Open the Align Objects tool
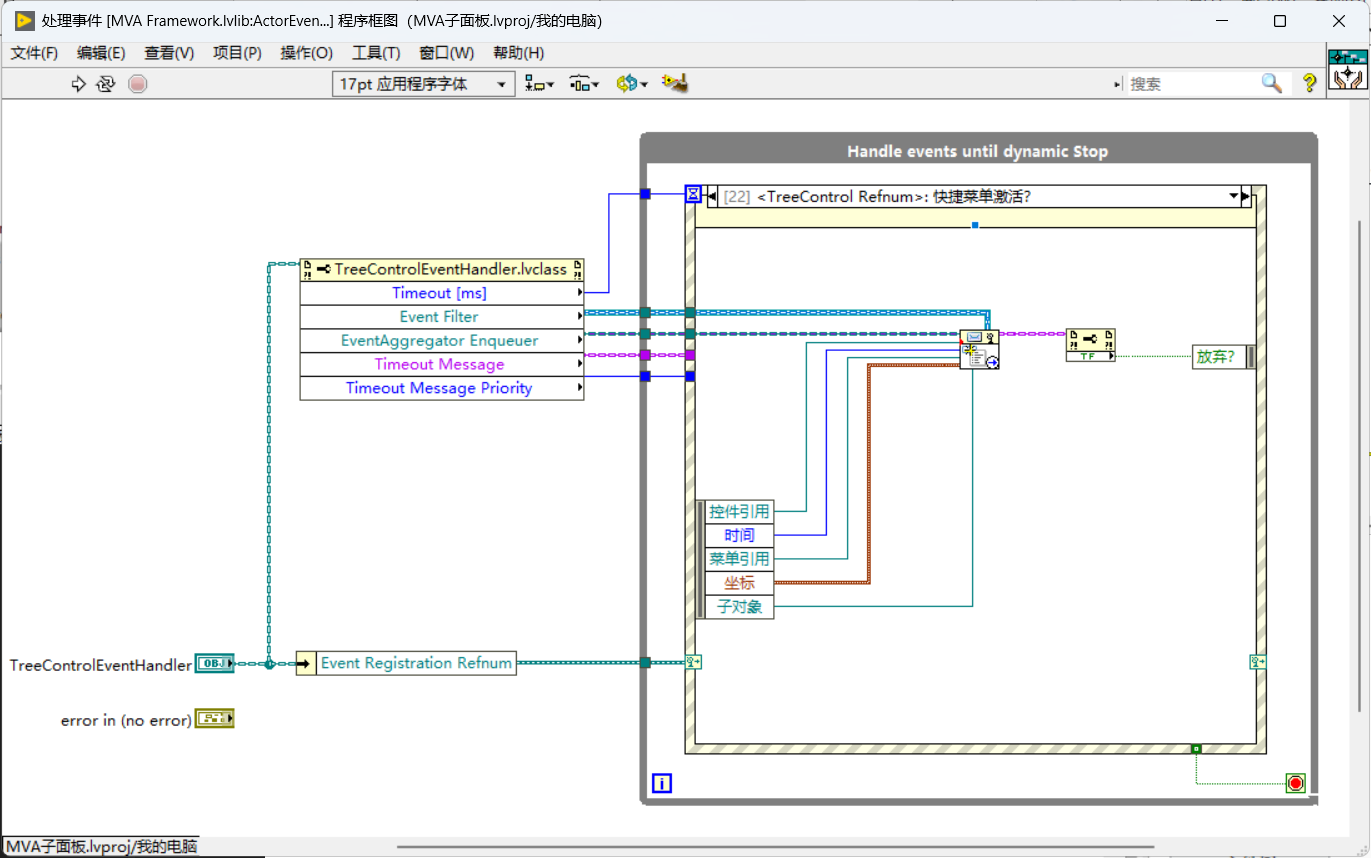1371x858 pixels. (x=540, y=84)
